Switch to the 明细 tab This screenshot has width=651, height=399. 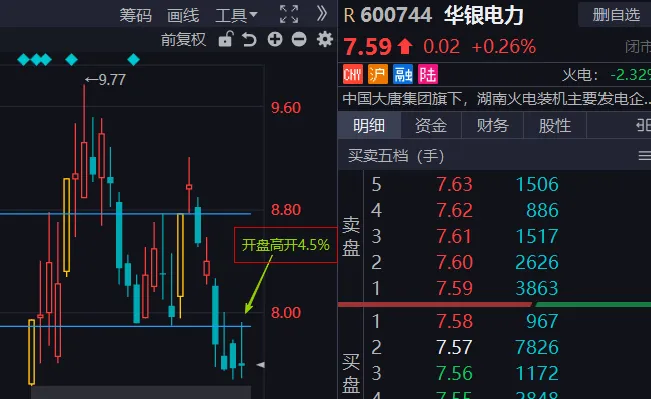coord(369,125)
